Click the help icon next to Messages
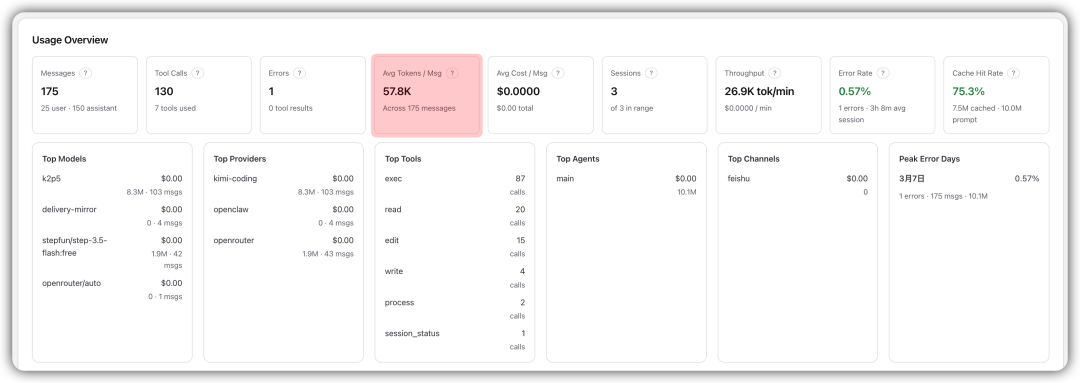 pyautogui.click(x=85, y=73)
